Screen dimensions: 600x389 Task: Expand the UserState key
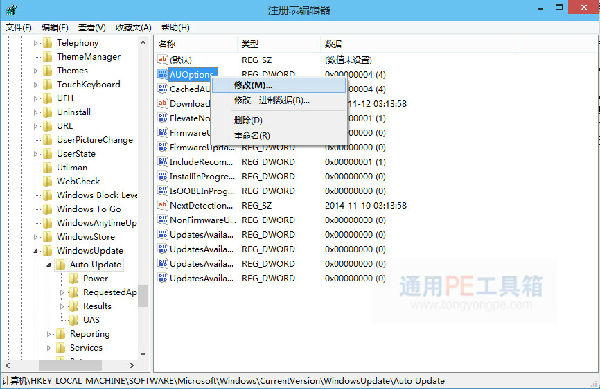[x=35, y=154]
